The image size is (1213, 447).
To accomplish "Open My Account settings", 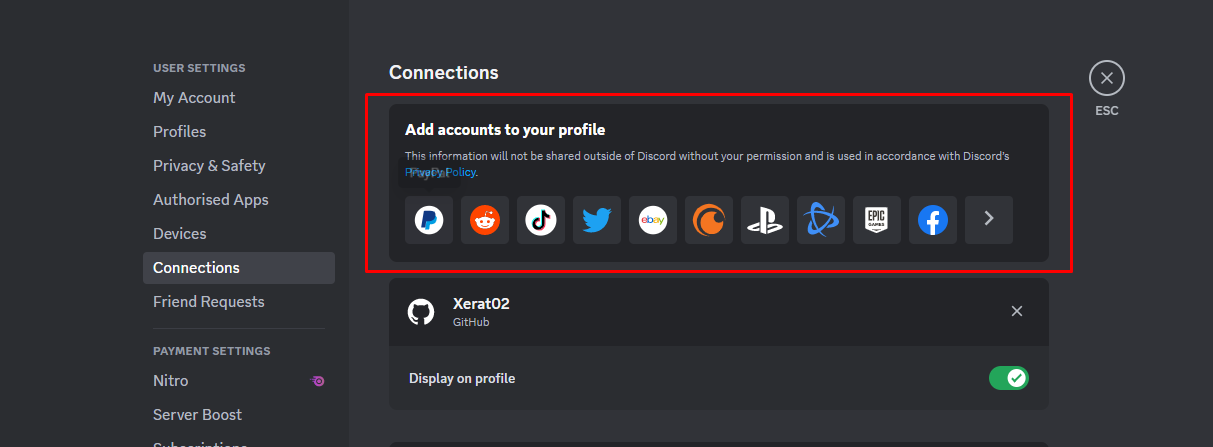I will click(x=194, y=98).
